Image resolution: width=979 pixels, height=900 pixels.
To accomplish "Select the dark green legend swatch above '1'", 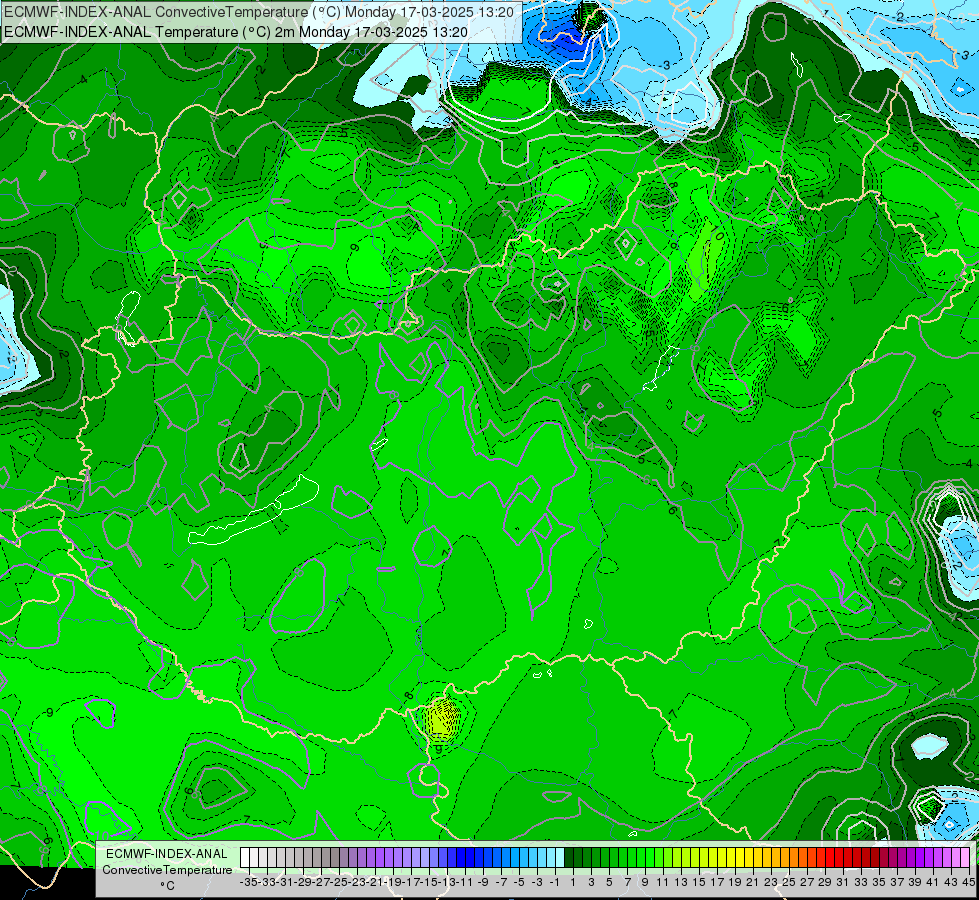I will (569, 857).
